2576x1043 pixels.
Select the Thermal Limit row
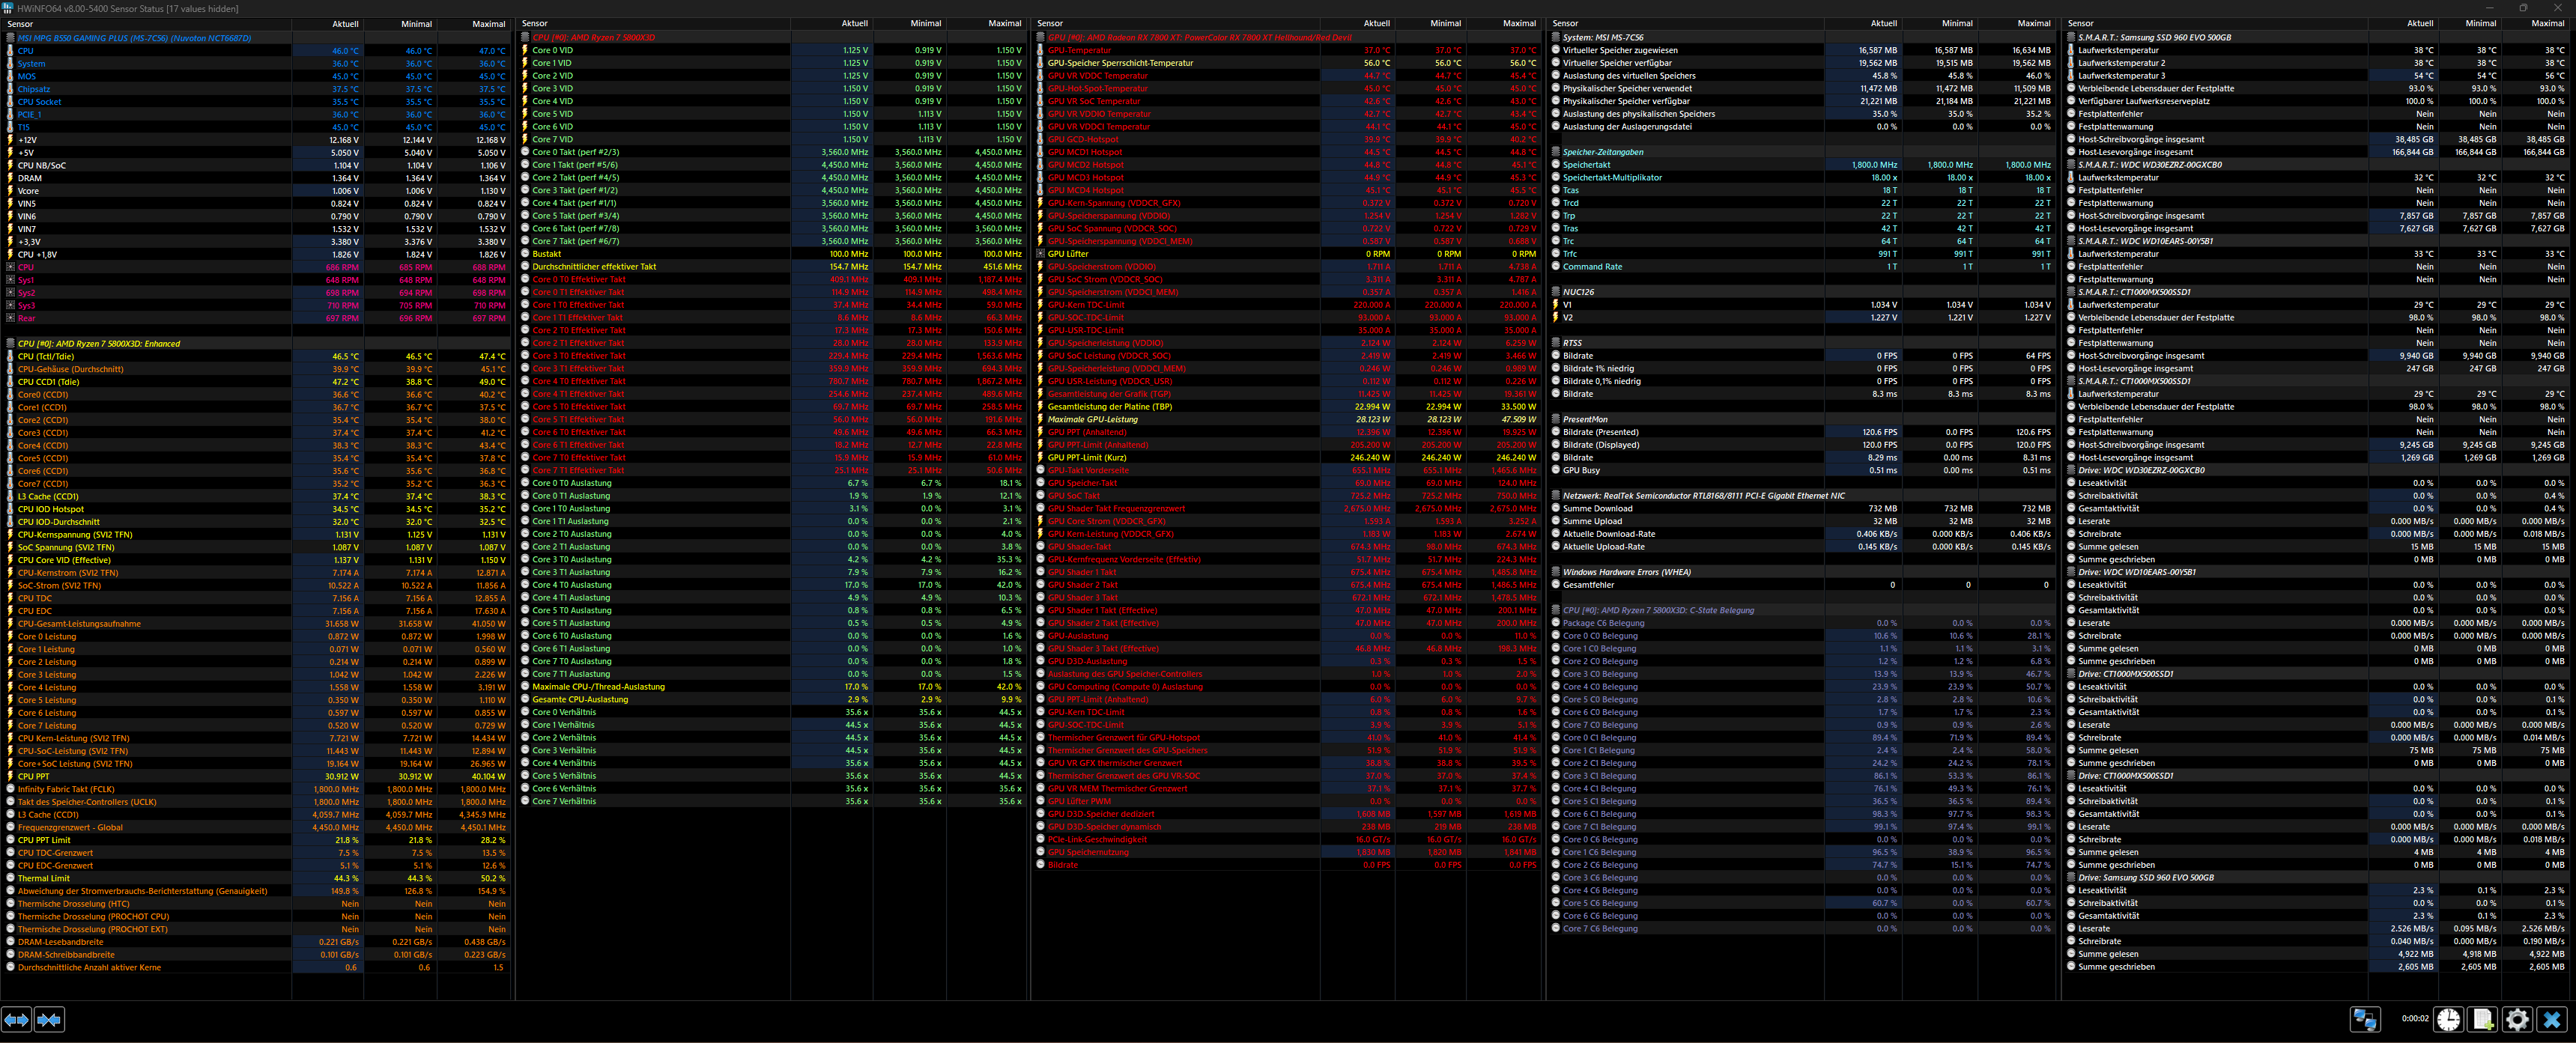pyautogui.click(x=44, y=878)
